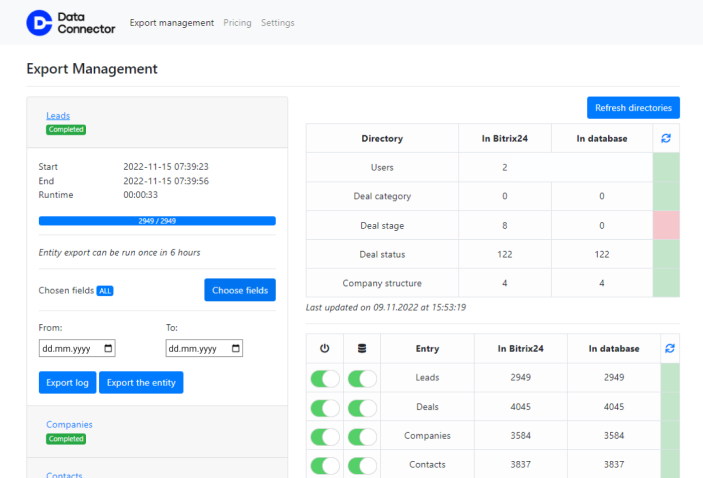Click the database icon column header

click(x=362, y=348)
